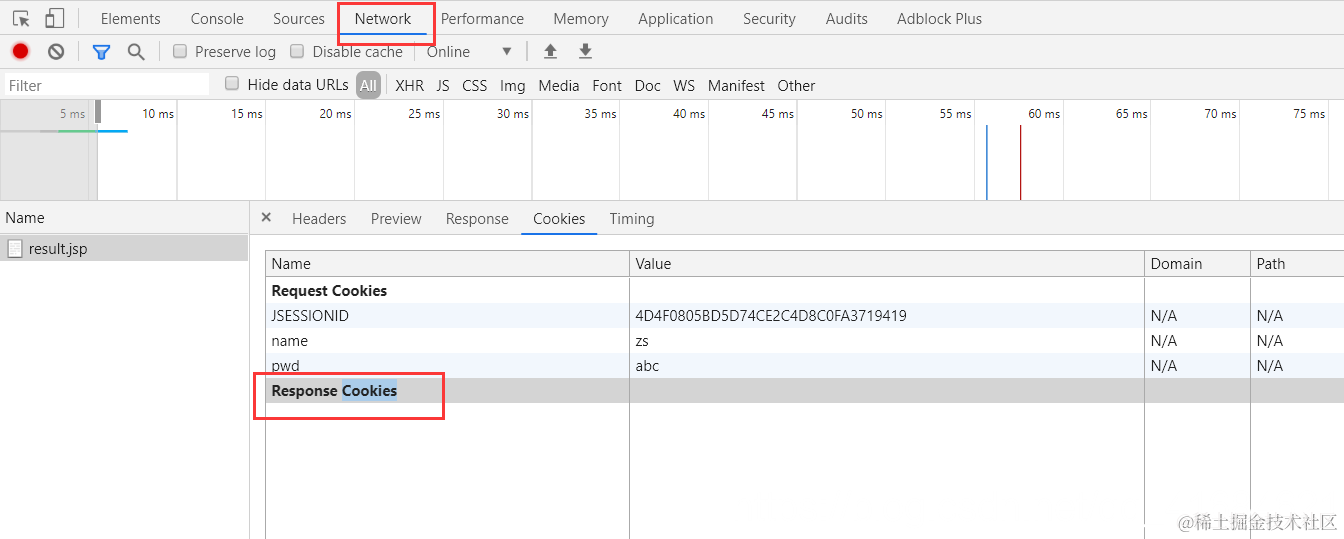1344x539 pixels.
Task: Filter requests by XHR
Action: click(409, 85)
